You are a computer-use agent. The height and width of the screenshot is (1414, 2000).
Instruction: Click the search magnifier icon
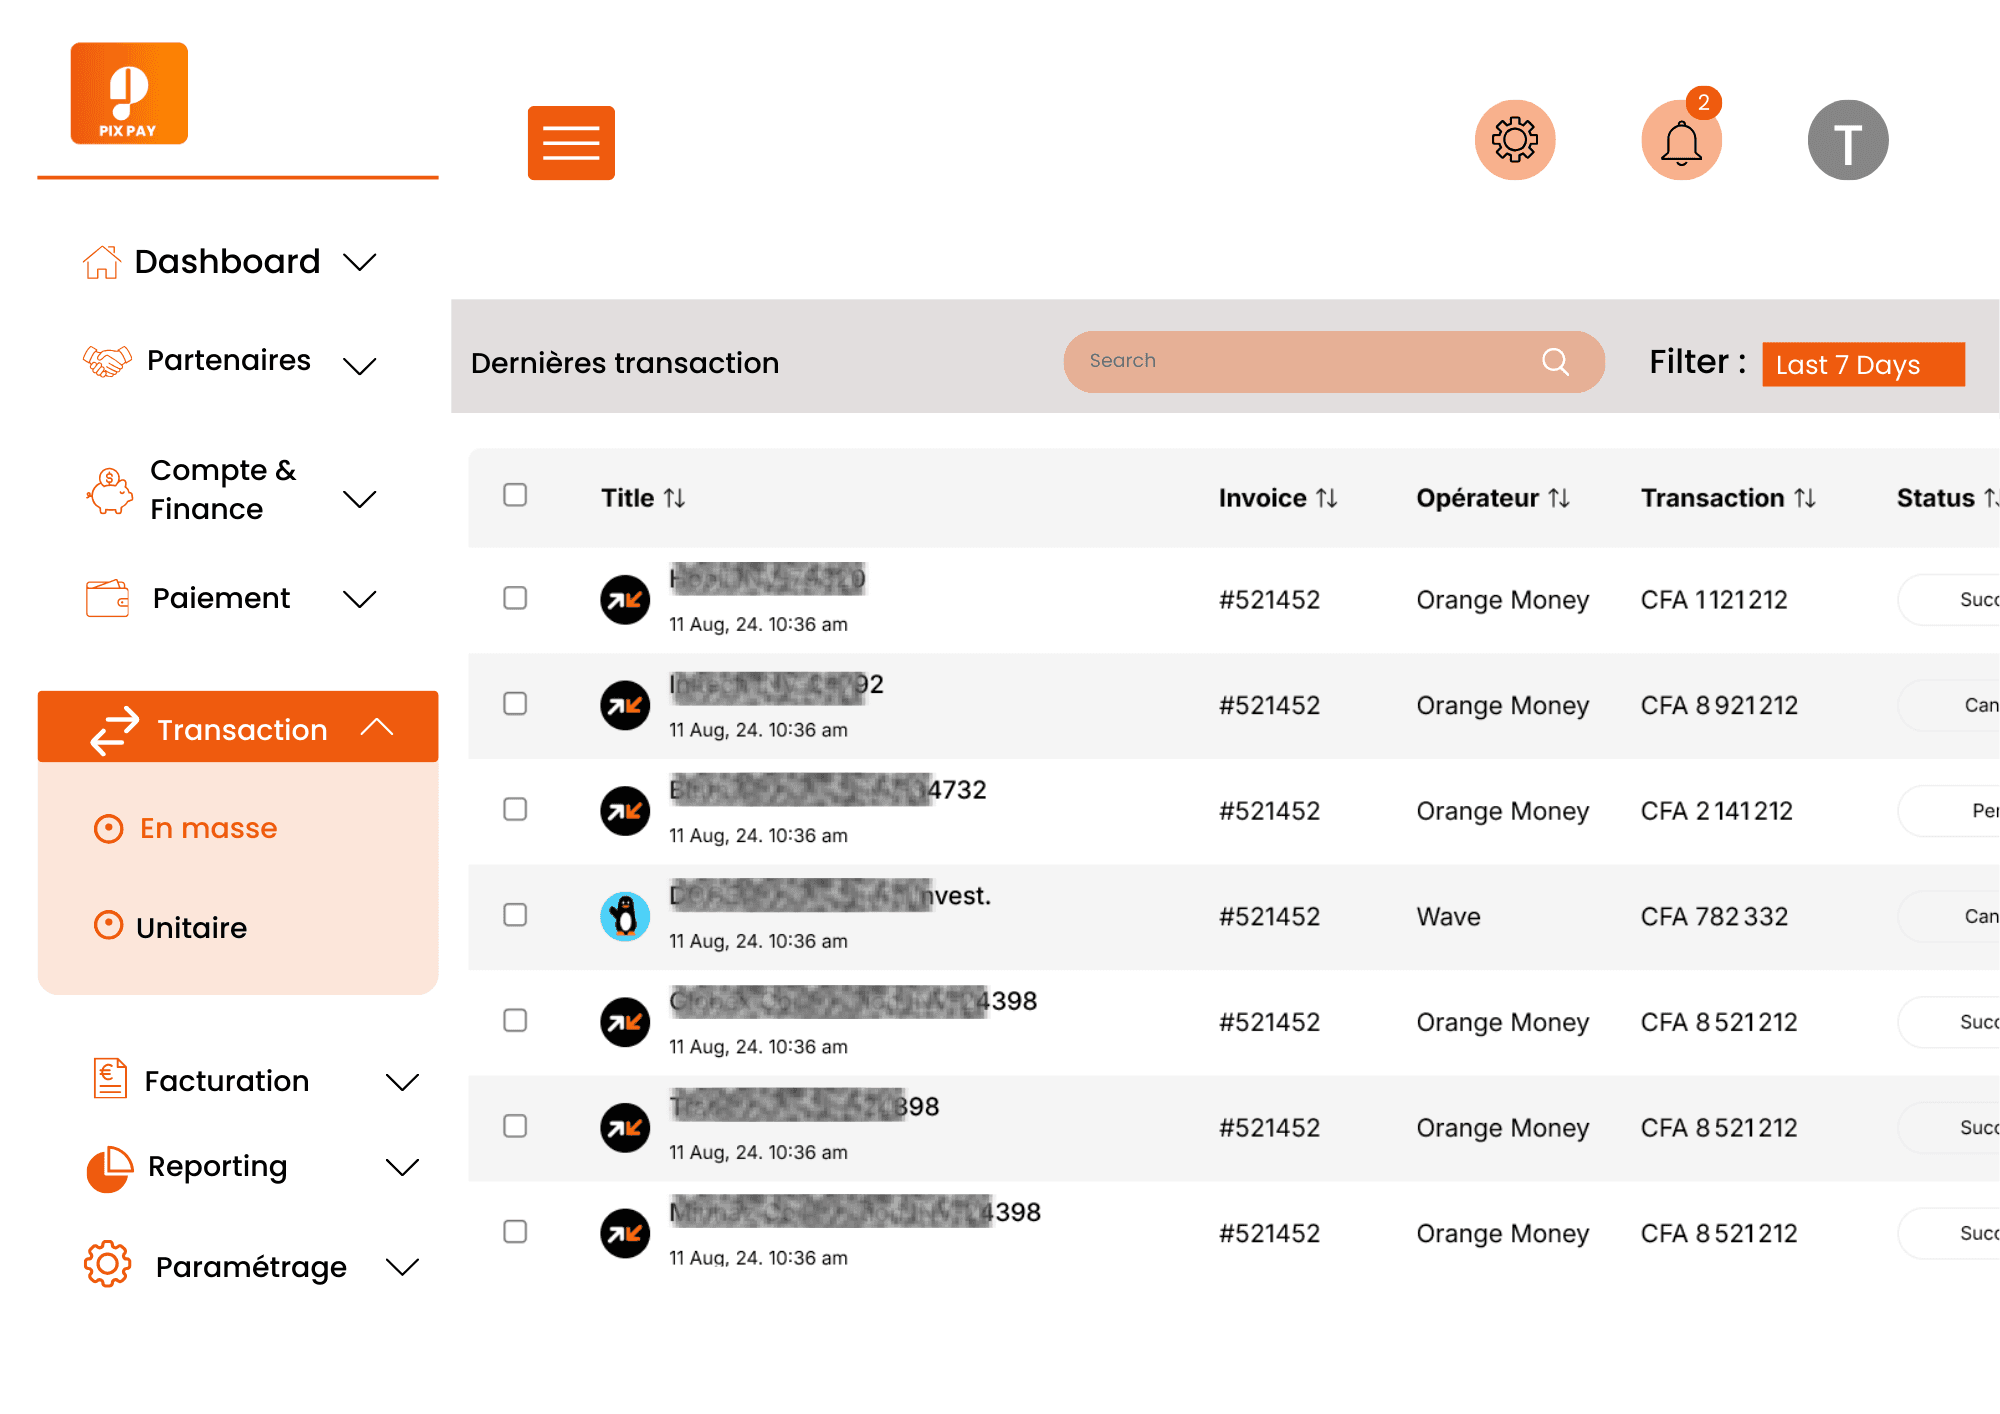click(x=1555, y=361)
